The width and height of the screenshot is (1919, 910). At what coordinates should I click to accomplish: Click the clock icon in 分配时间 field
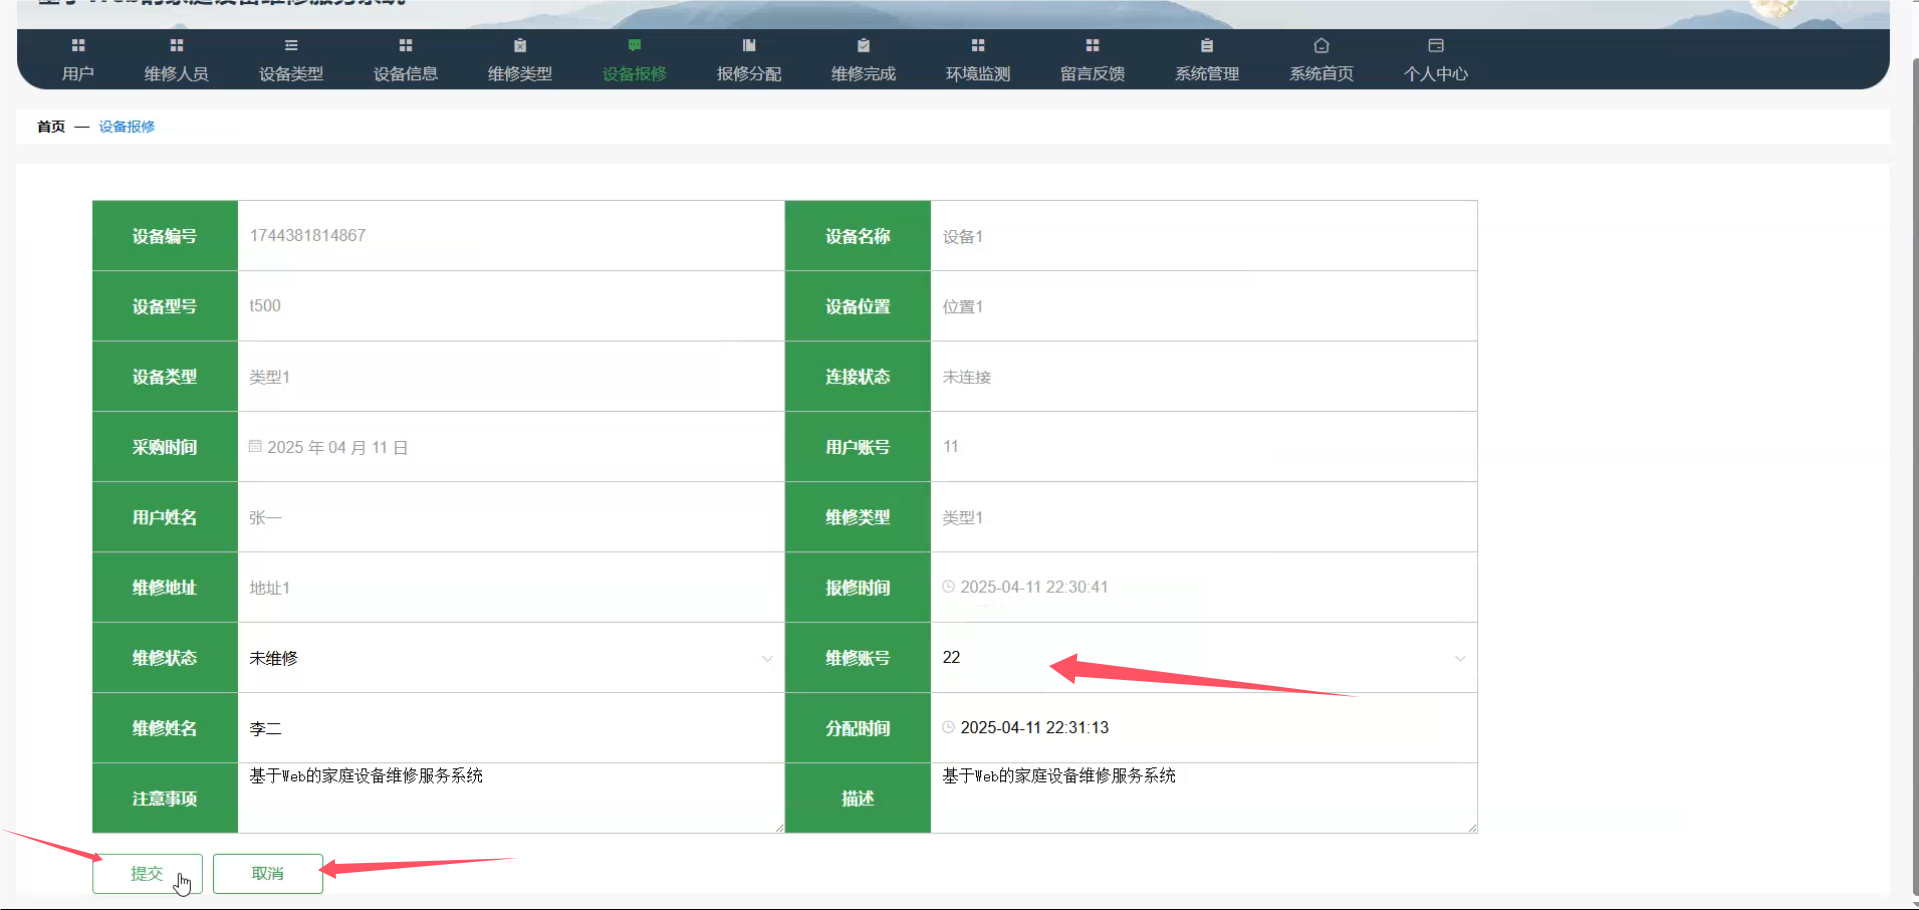point(948,727)
